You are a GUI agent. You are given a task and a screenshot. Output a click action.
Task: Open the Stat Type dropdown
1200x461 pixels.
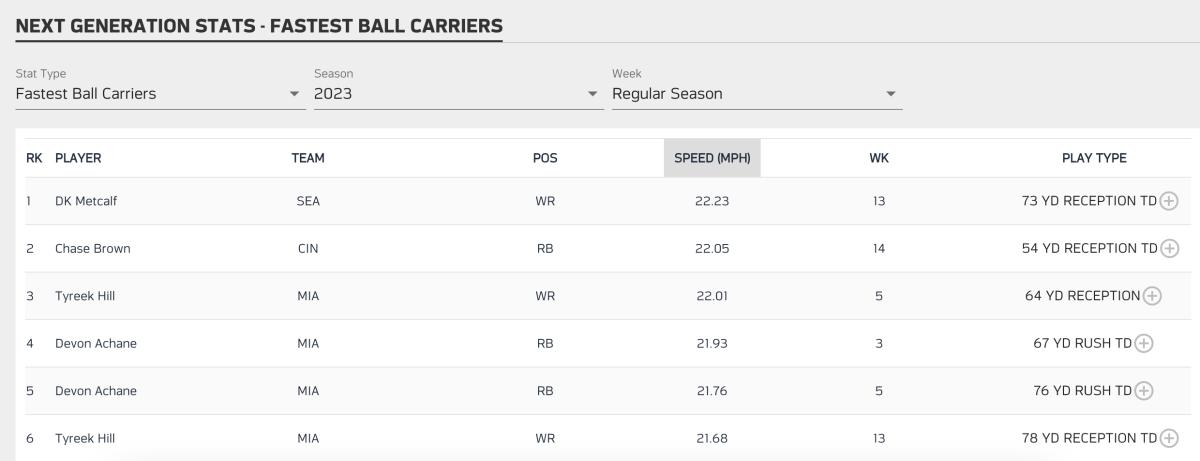click(x=158, y=94)
